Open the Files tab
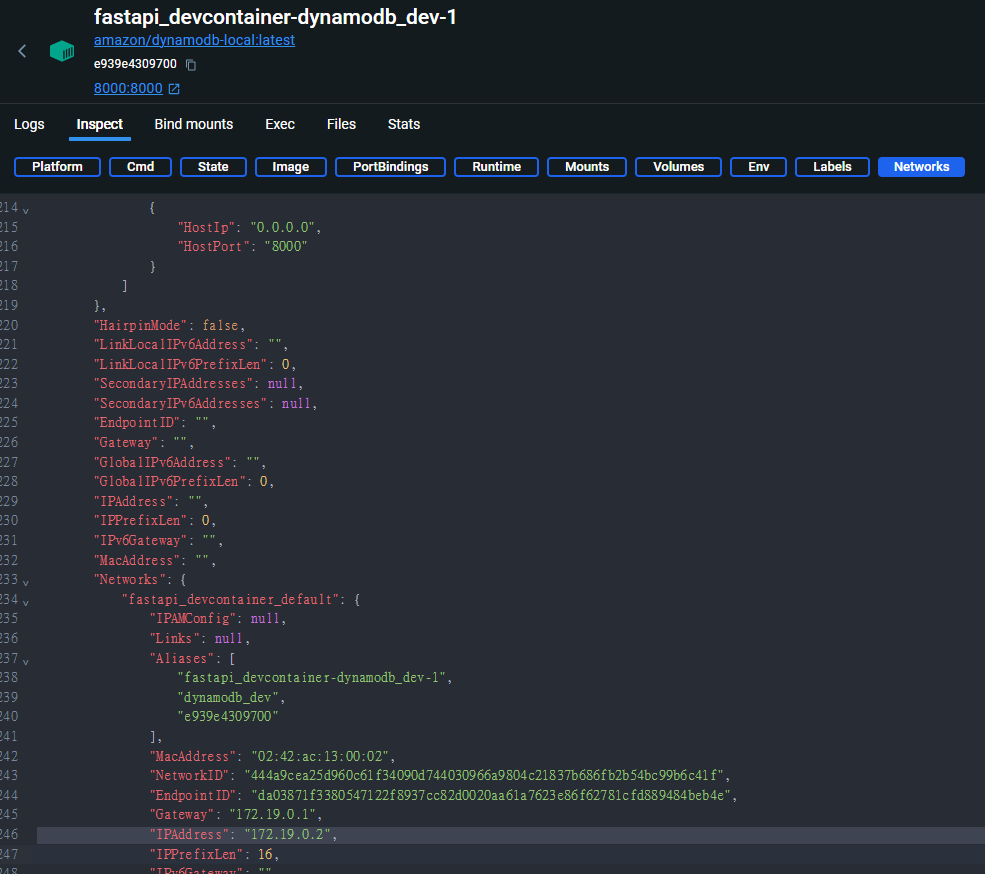This screenshot has width=985, height=874. 341,124
